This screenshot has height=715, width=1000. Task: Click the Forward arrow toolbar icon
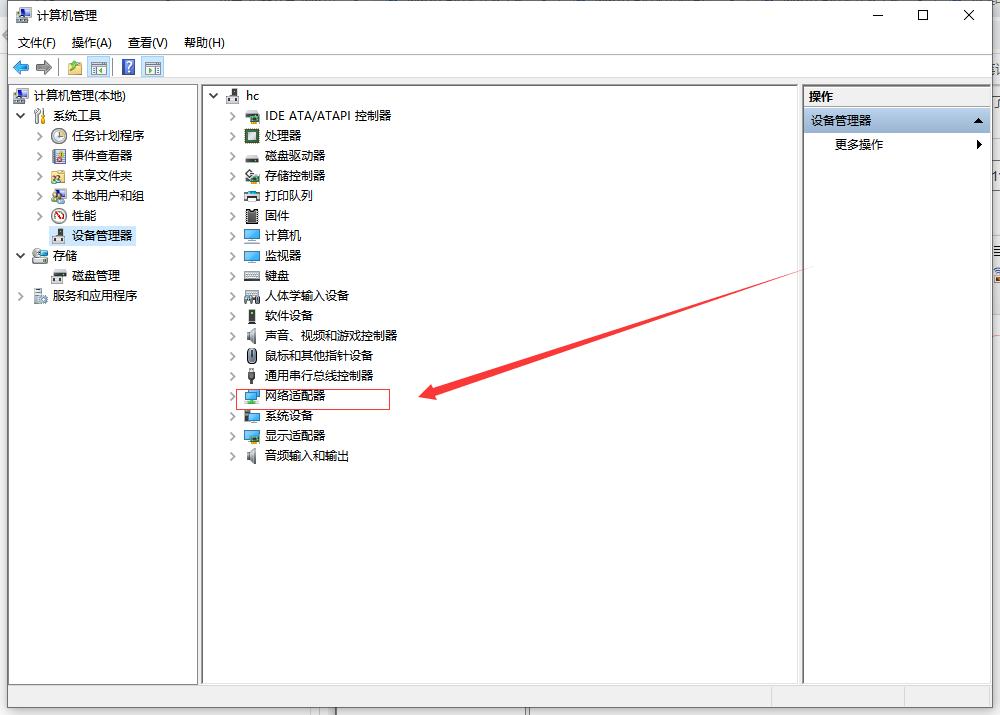point(43,67)
